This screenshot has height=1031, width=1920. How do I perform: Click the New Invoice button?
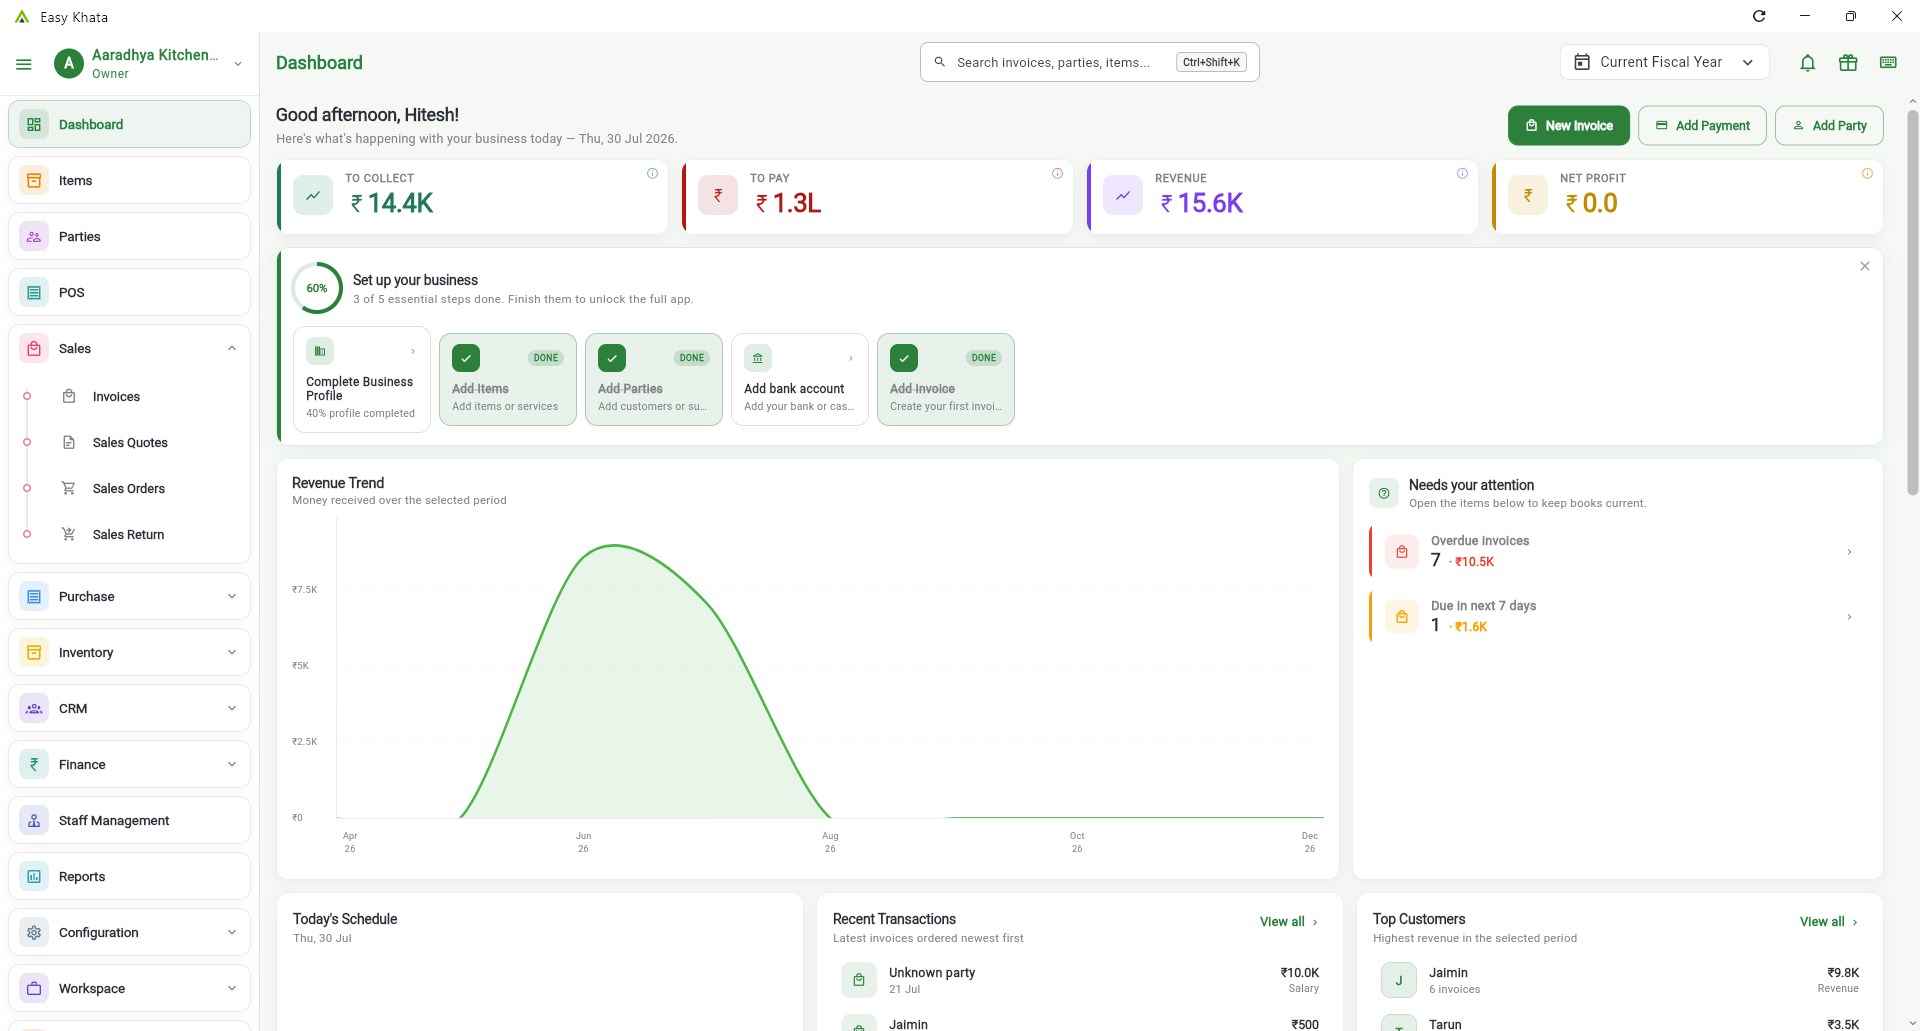tap(1568, 126)
